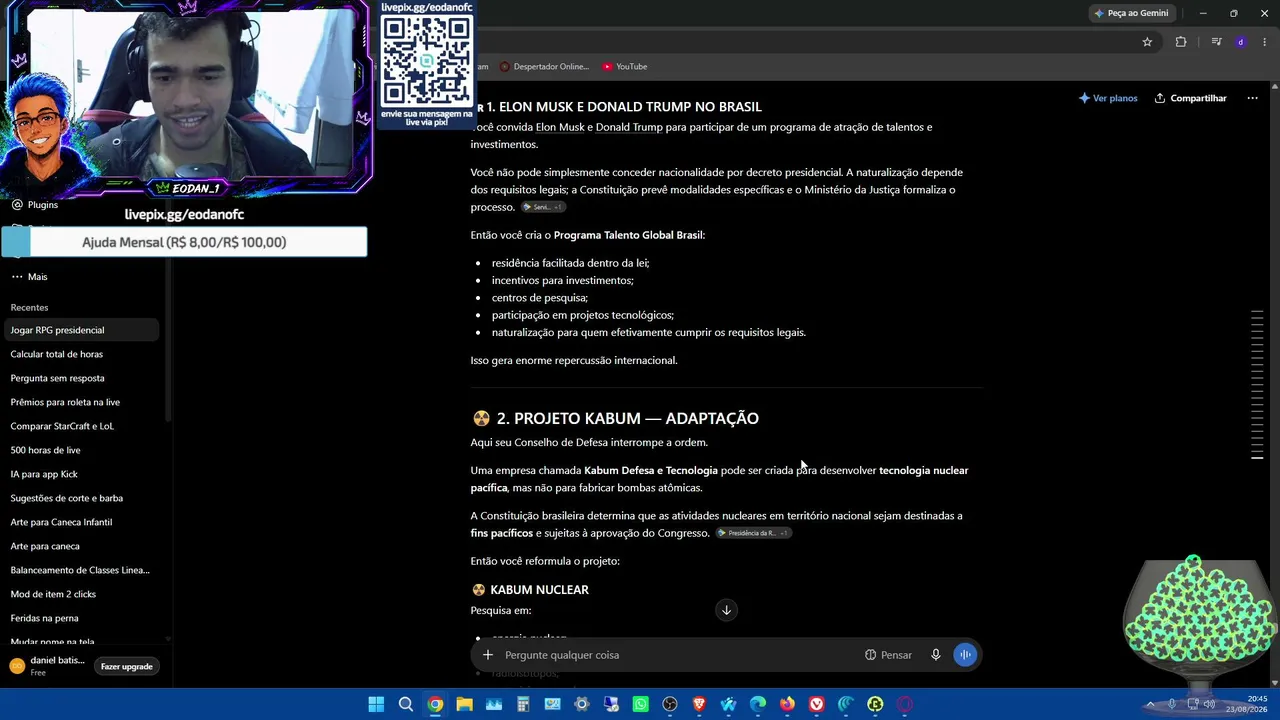Show hidden system tray icons
Image resolution: width=1280 pixels, height=720 pixels.
point(1150,705)
